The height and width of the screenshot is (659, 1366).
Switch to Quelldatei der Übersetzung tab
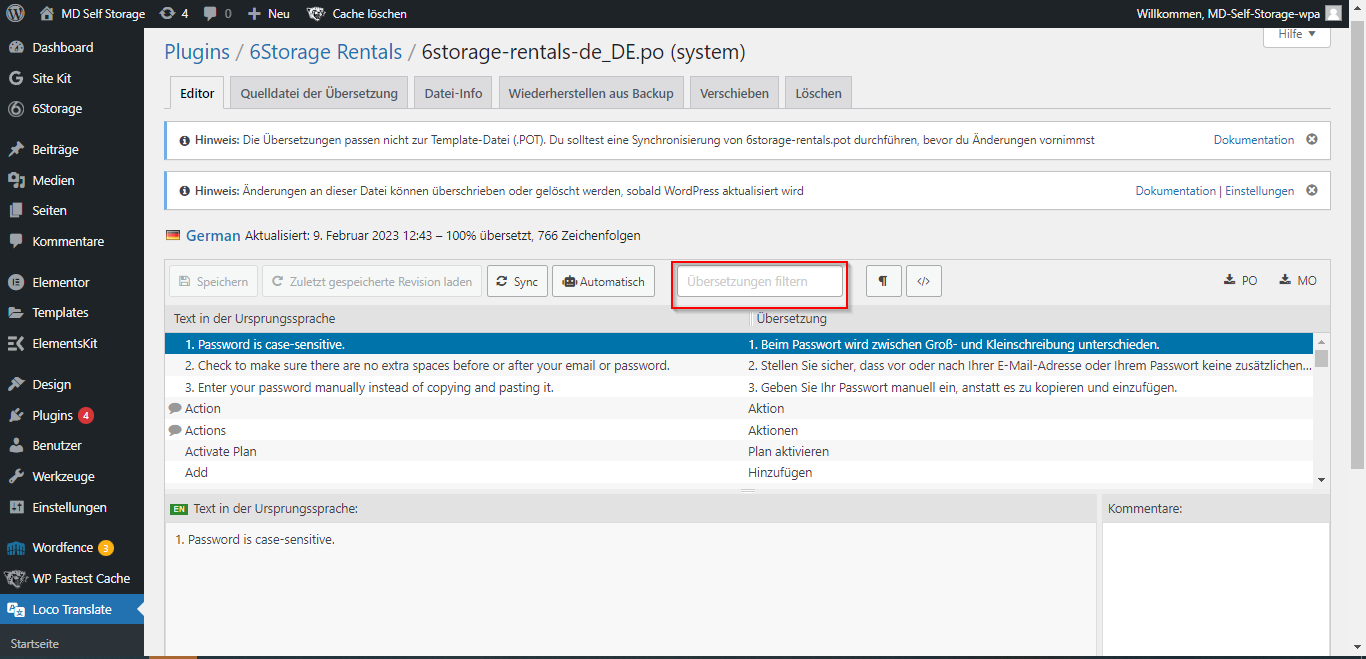click(319, 93)
